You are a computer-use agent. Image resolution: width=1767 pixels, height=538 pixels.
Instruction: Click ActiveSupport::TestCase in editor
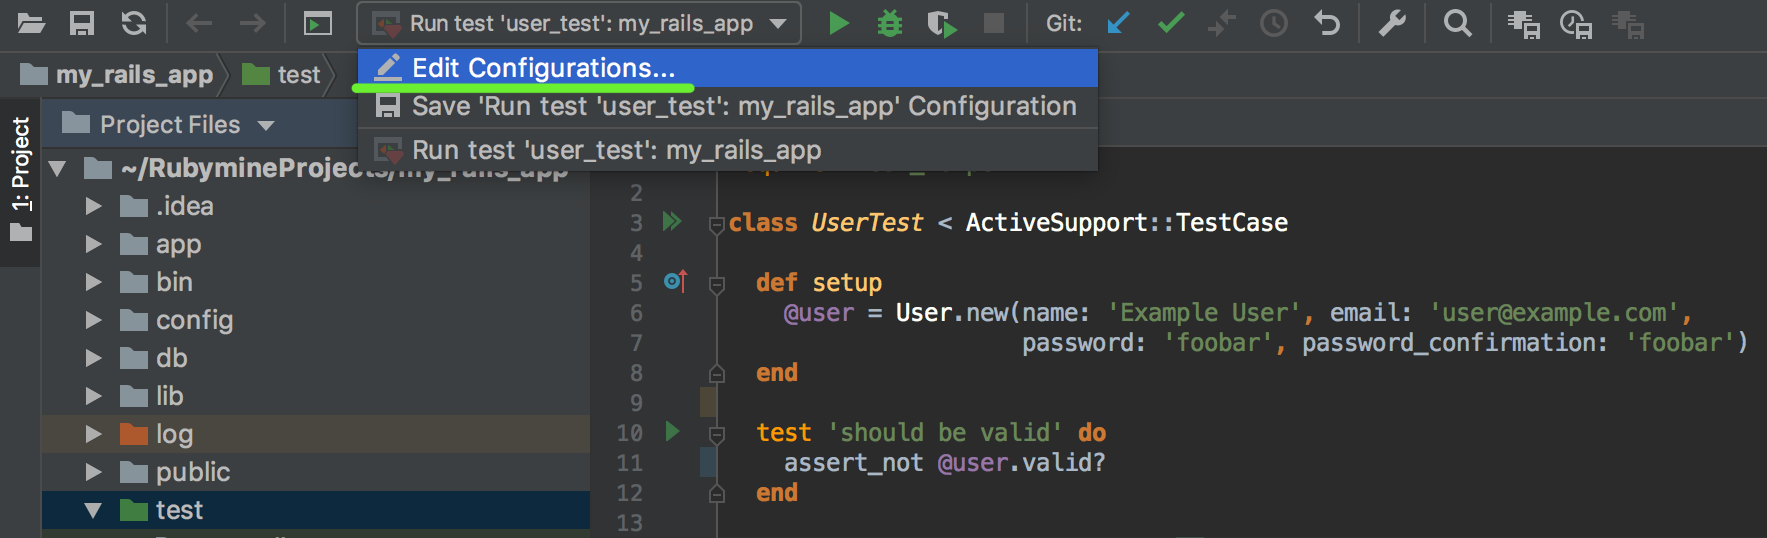coord(1127,223)
